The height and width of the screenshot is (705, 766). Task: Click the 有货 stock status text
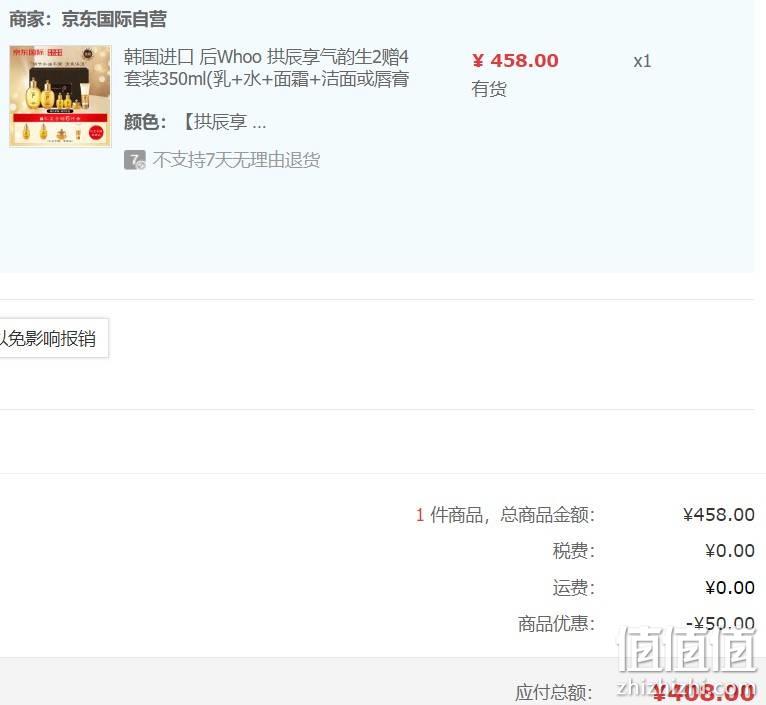point(489,89)
